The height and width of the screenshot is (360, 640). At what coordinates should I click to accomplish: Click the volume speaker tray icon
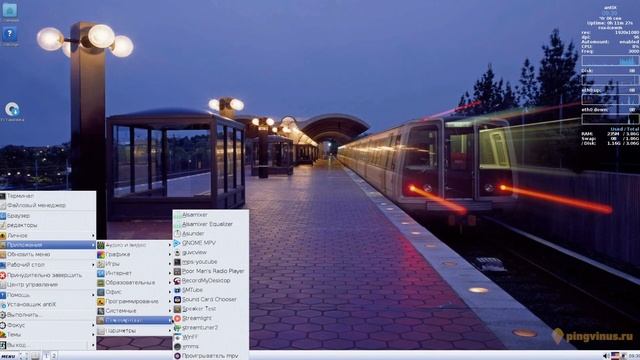[x=606, y=356]
